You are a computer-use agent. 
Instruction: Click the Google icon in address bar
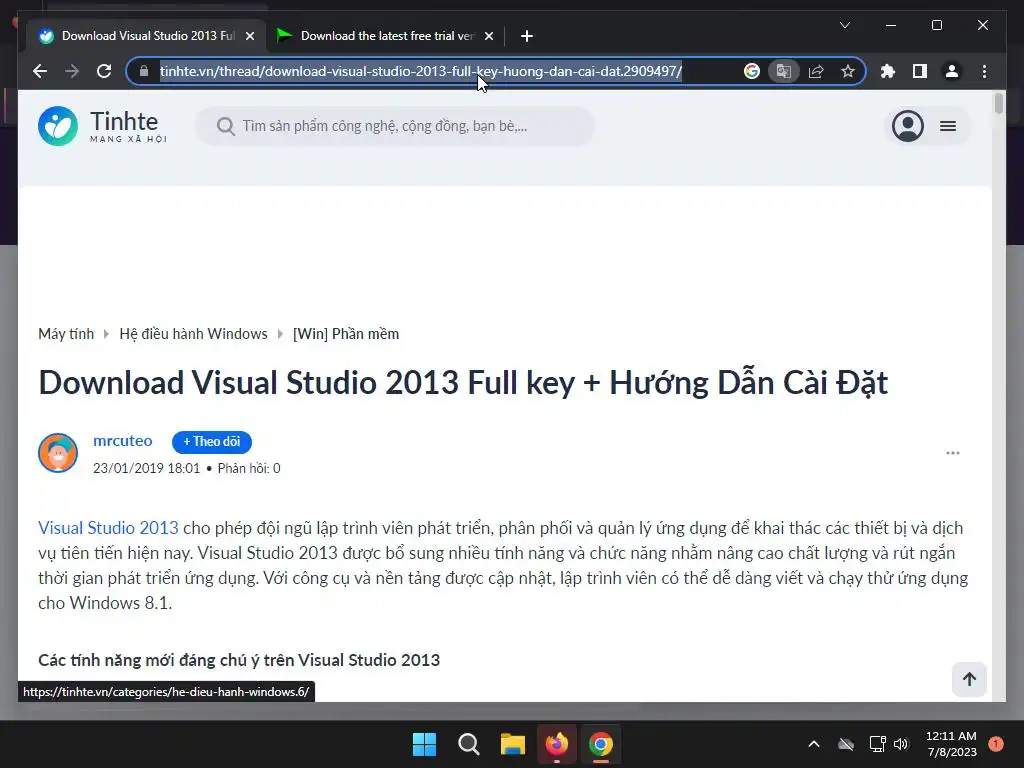(x=752, y=71)
